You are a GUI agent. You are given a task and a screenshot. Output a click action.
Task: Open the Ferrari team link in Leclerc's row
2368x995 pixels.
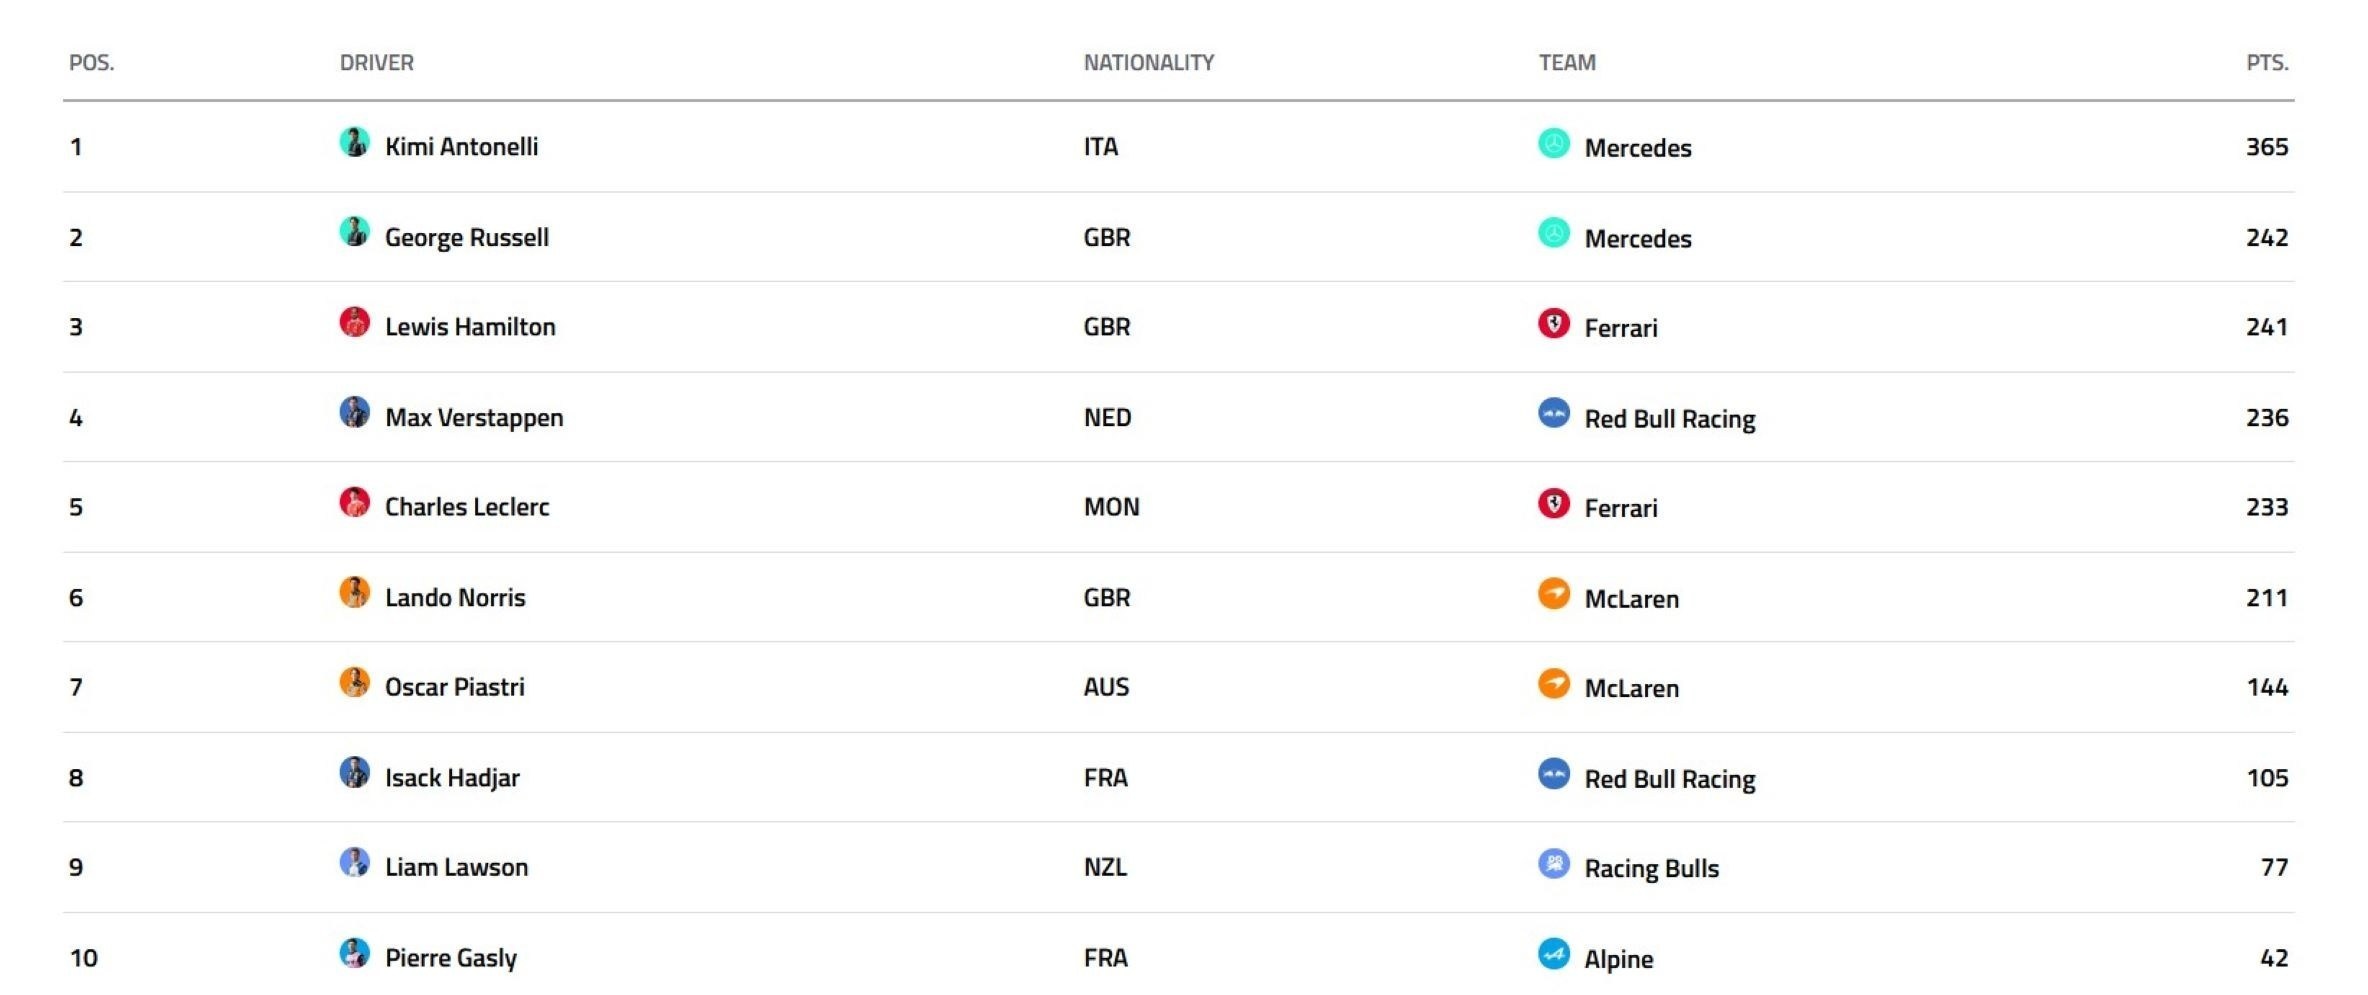tap(1621, 508)
